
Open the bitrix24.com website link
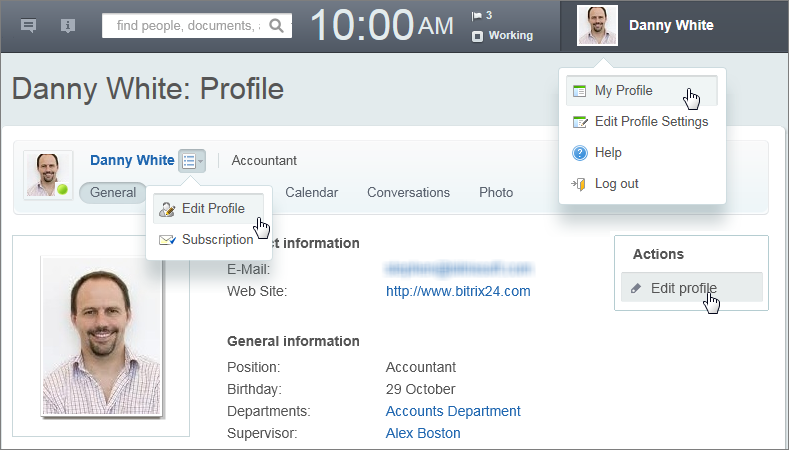458,291
